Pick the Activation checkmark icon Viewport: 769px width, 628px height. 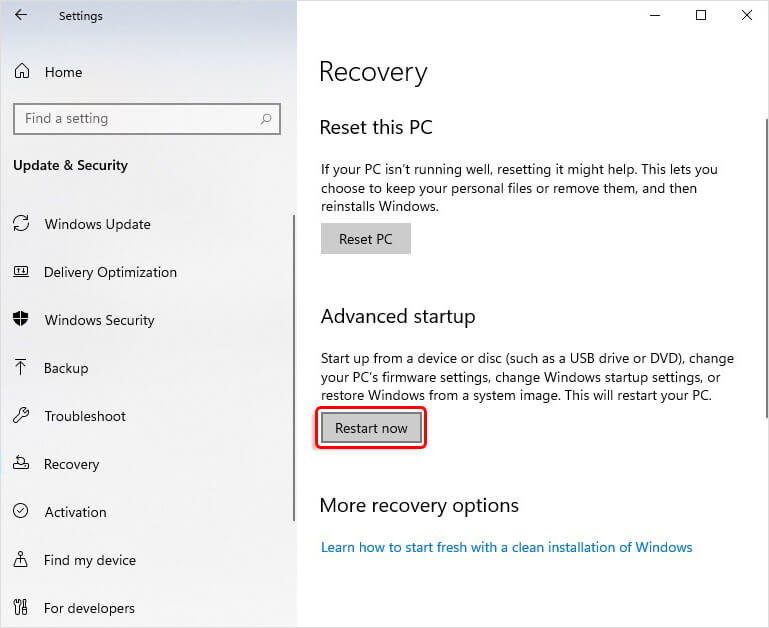(x=21, y=511)
